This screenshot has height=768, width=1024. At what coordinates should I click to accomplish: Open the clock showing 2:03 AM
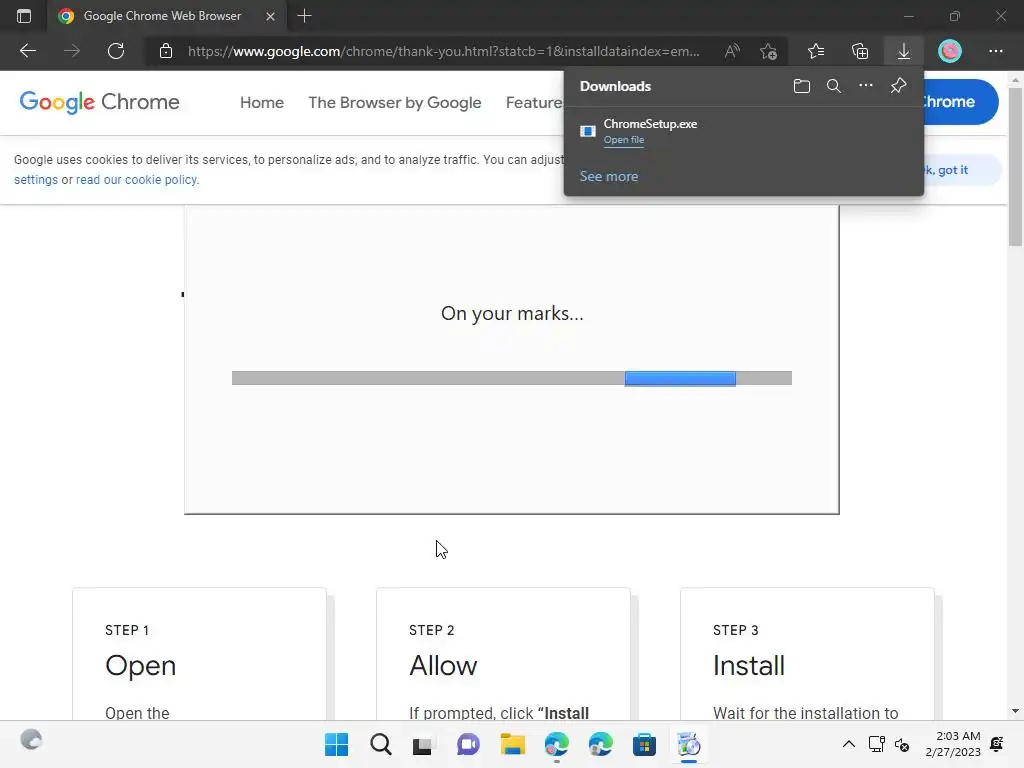coord(953,744)
